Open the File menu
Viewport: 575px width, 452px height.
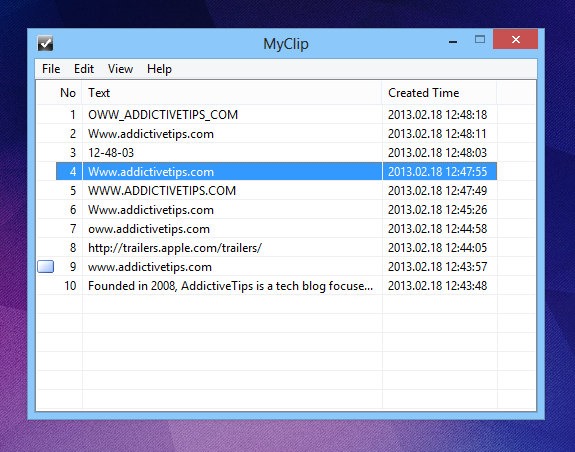pos(51,69)
